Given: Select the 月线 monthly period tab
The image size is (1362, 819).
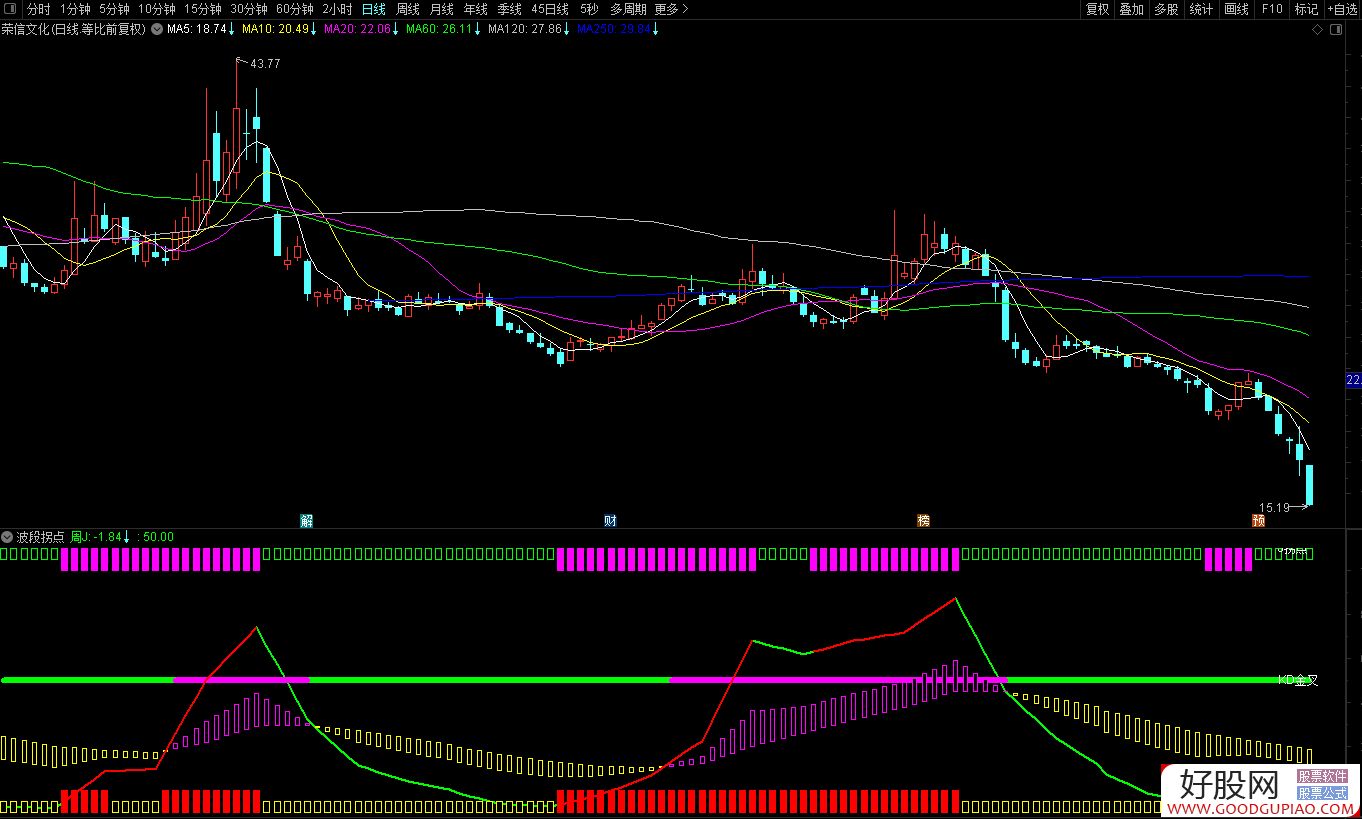Looking at the screenshot, I should (x=441, y=9).
